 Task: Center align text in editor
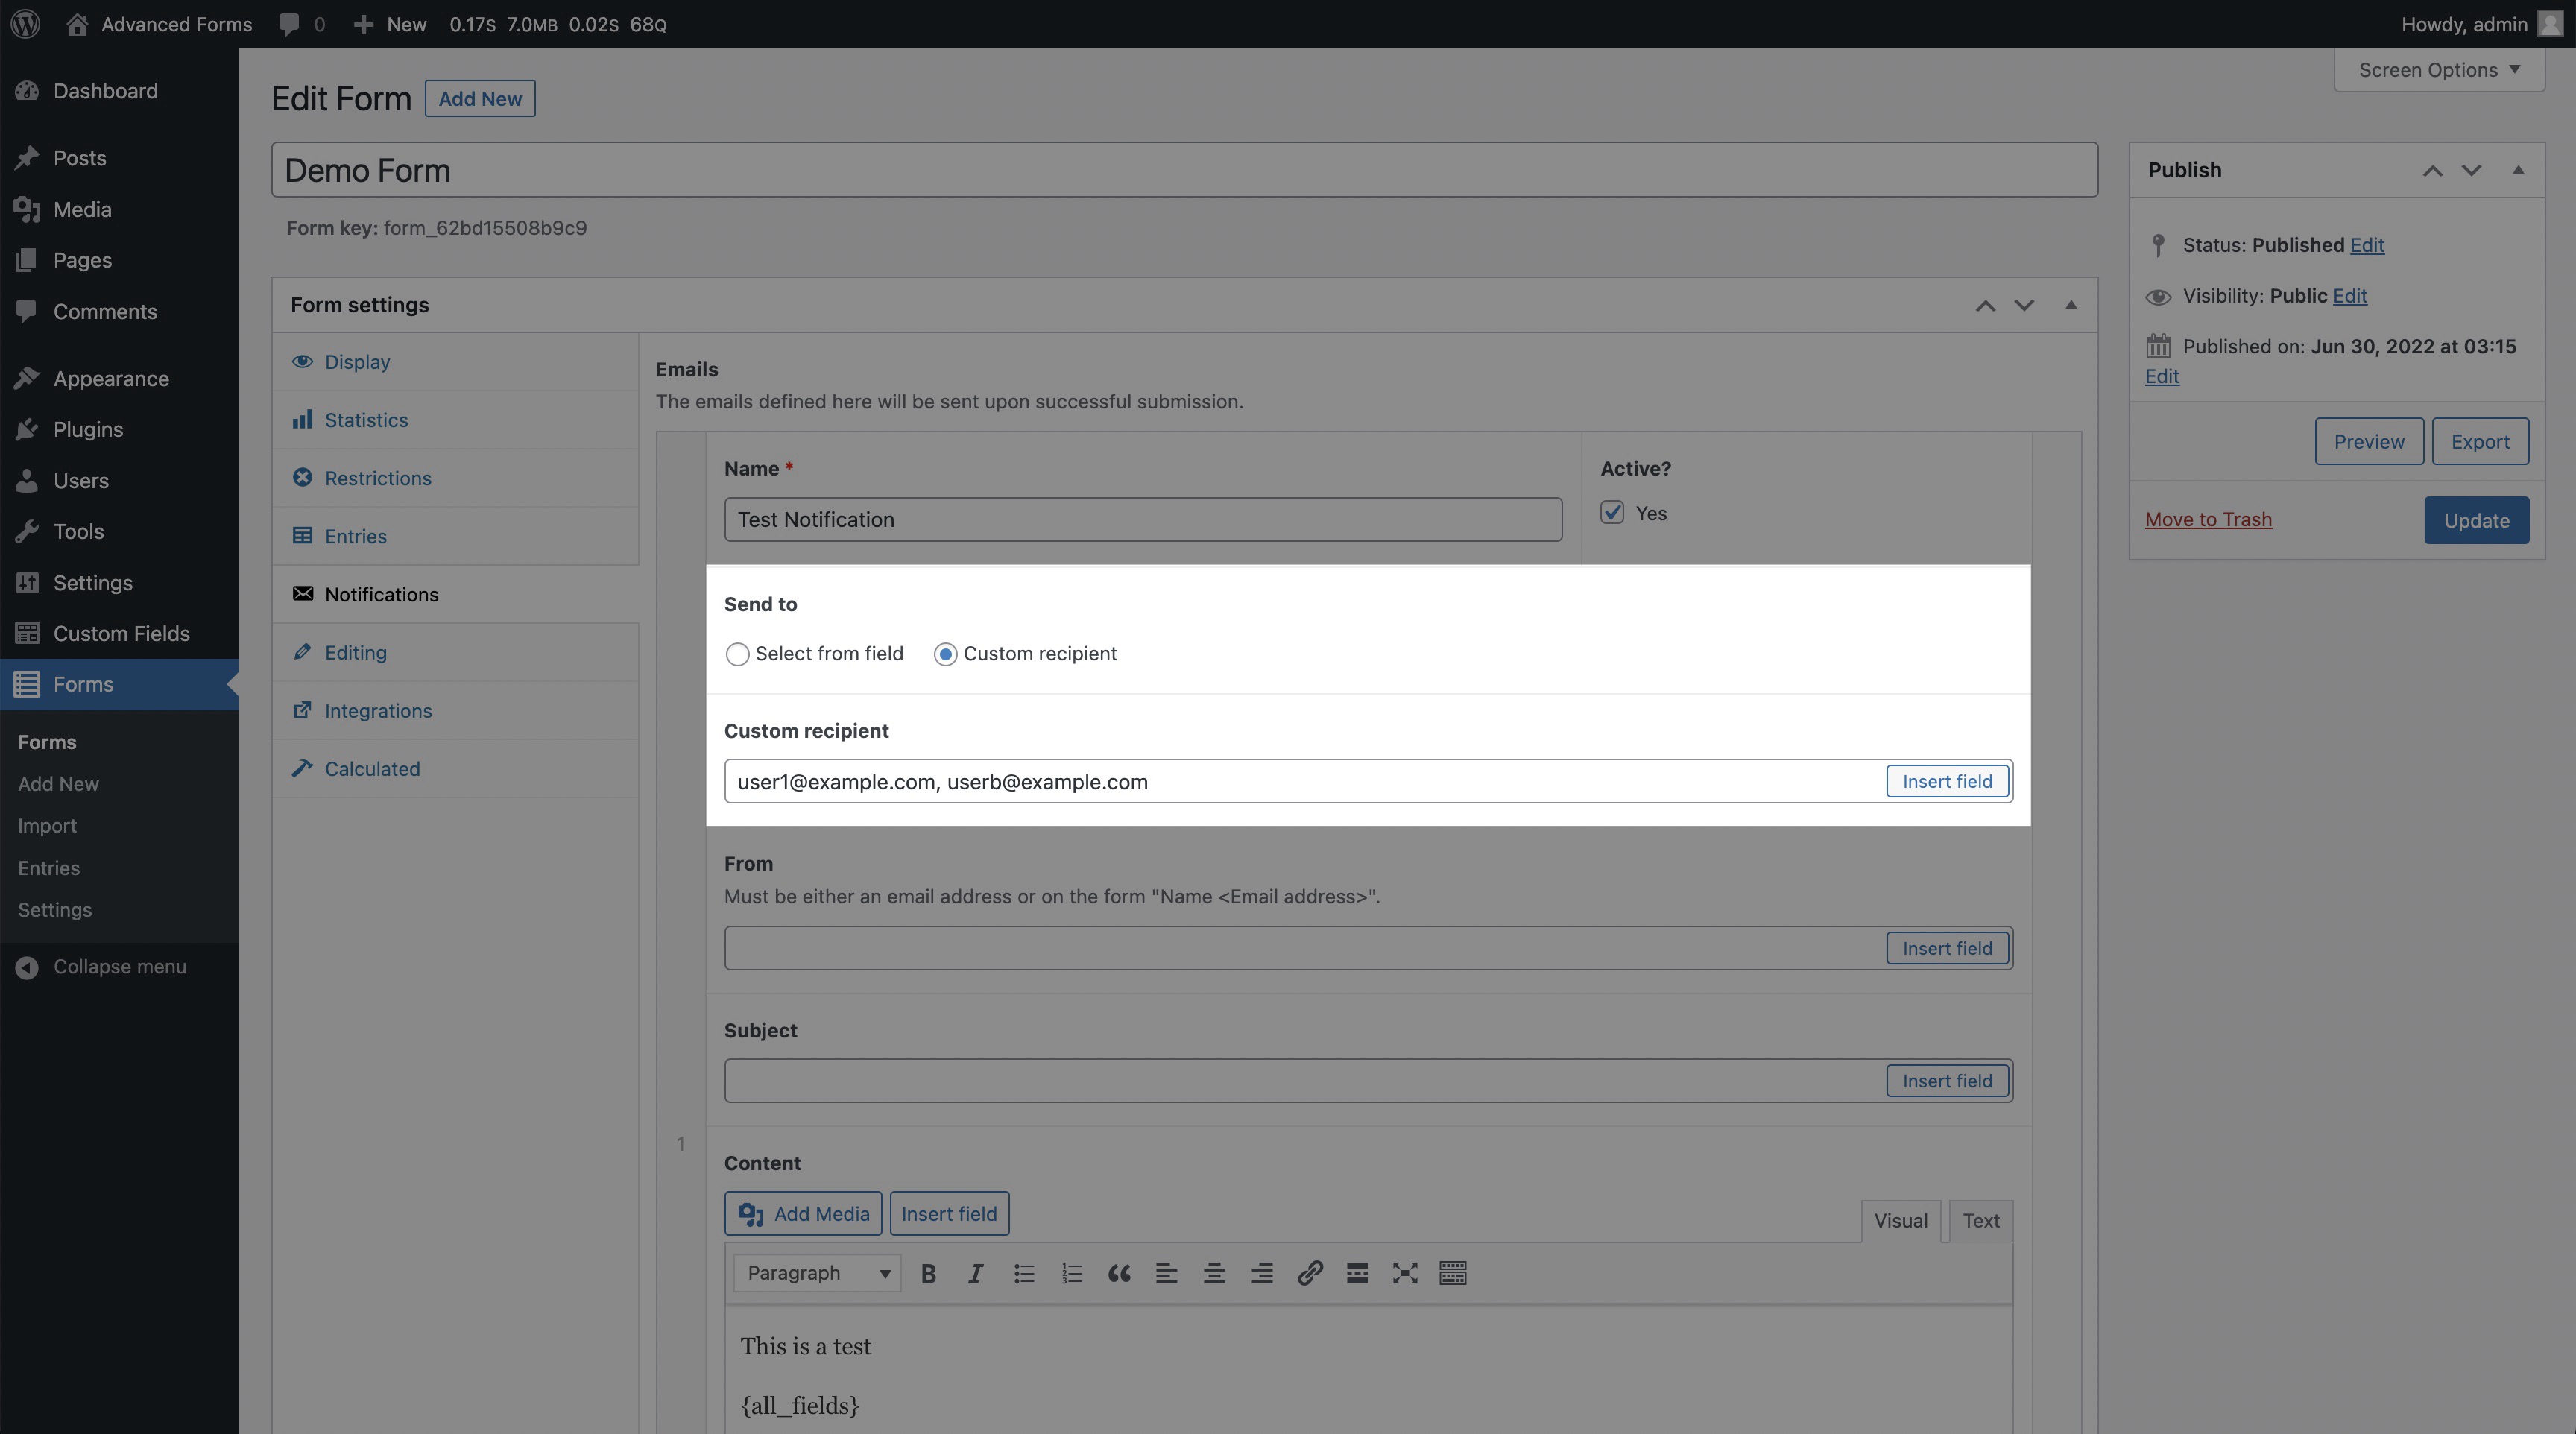1214,1273
